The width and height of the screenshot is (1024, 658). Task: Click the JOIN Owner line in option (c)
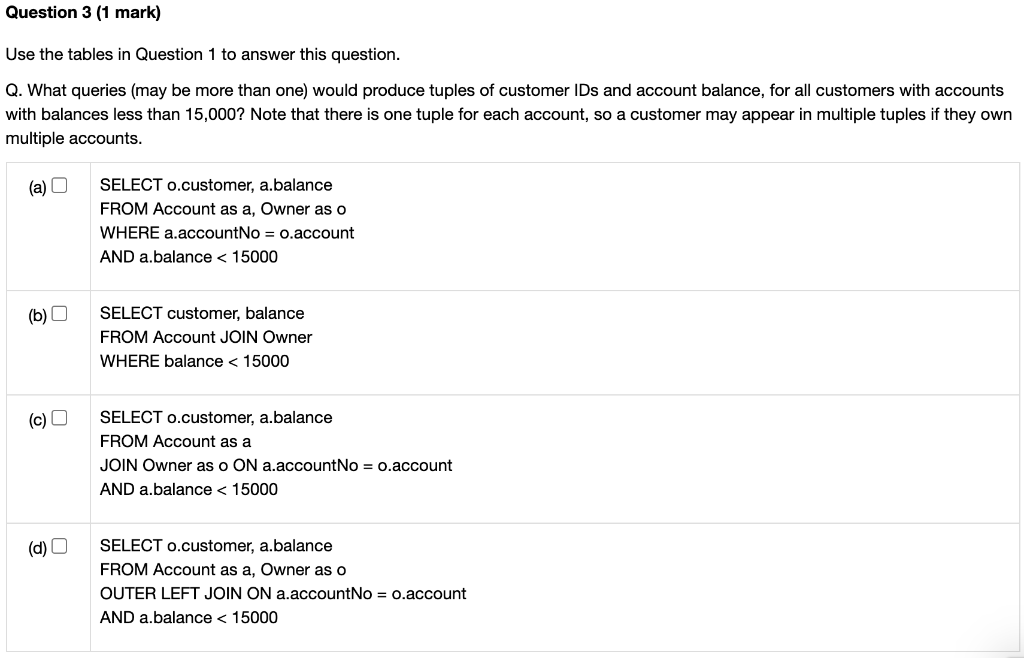point(275,465)
